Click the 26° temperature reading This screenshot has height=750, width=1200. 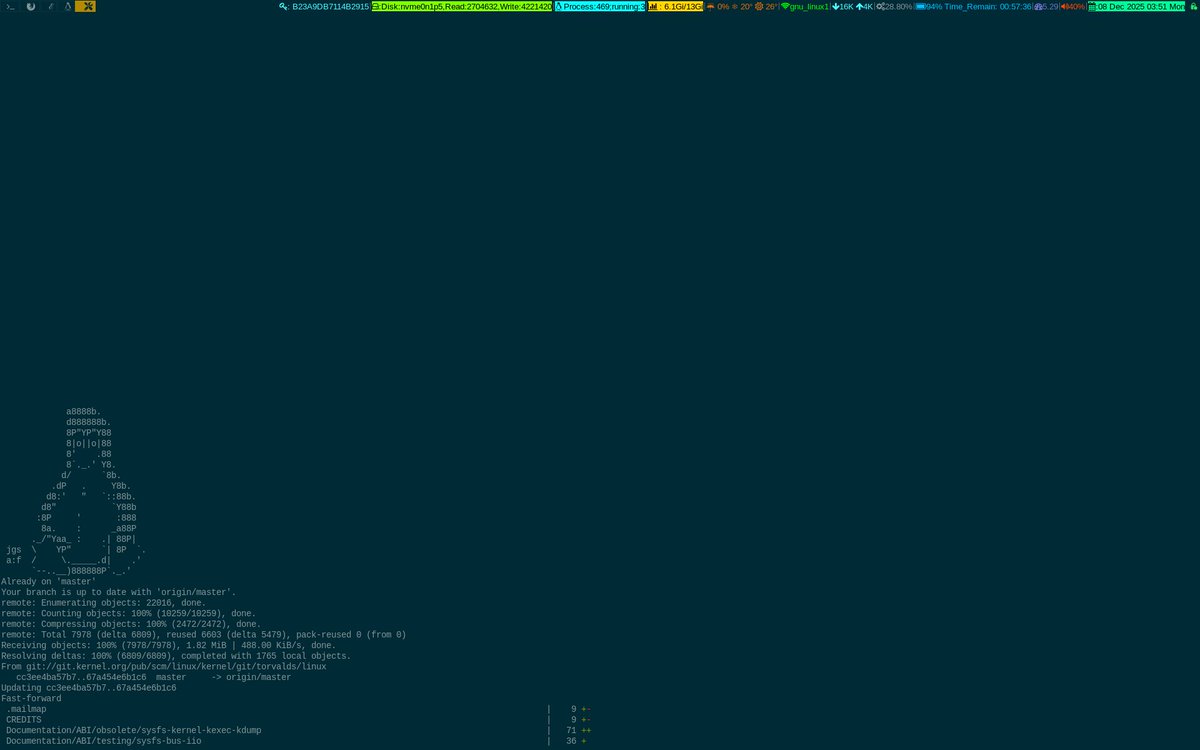point(772,6)
